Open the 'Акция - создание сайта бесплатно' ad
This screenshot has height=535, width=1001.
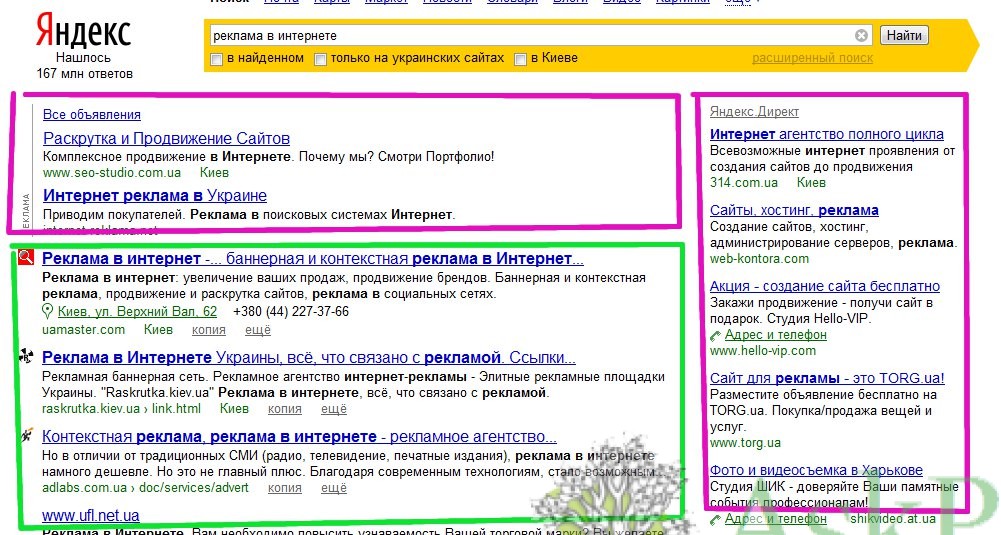tap(825, 286)
